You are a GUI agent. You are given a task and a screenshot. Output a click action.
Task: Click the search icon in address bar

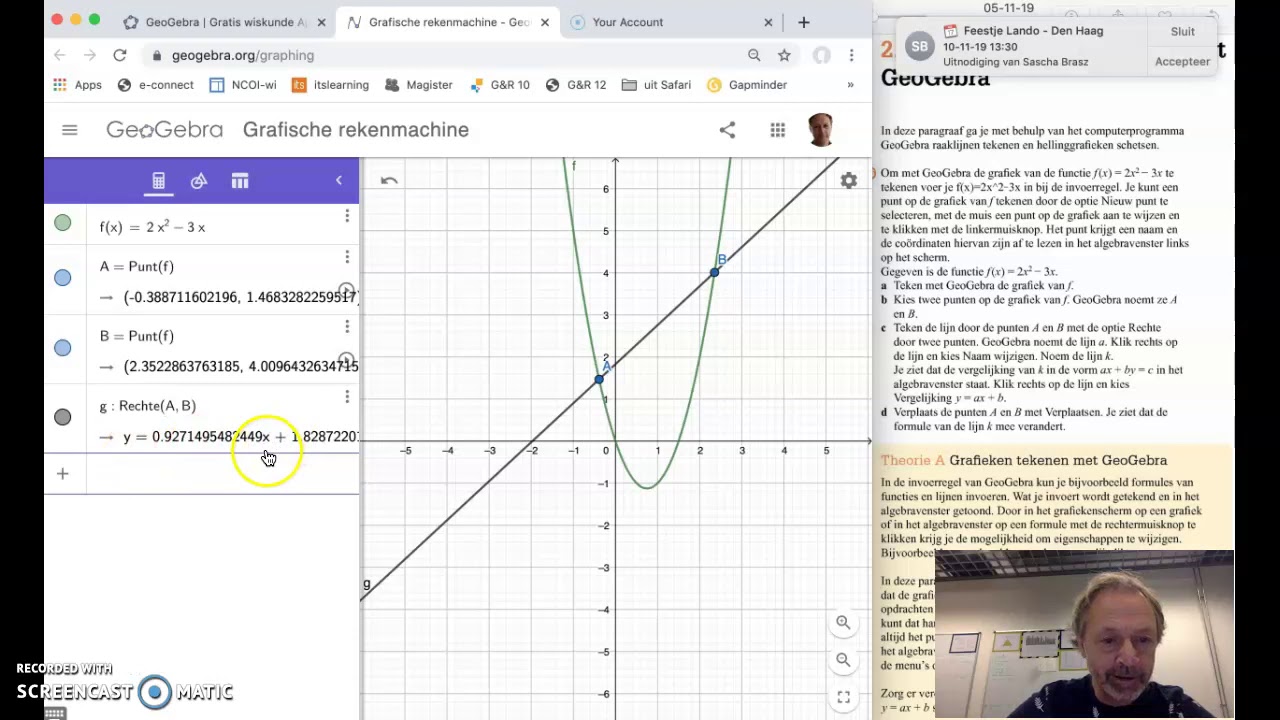click(x=754, y=56)
